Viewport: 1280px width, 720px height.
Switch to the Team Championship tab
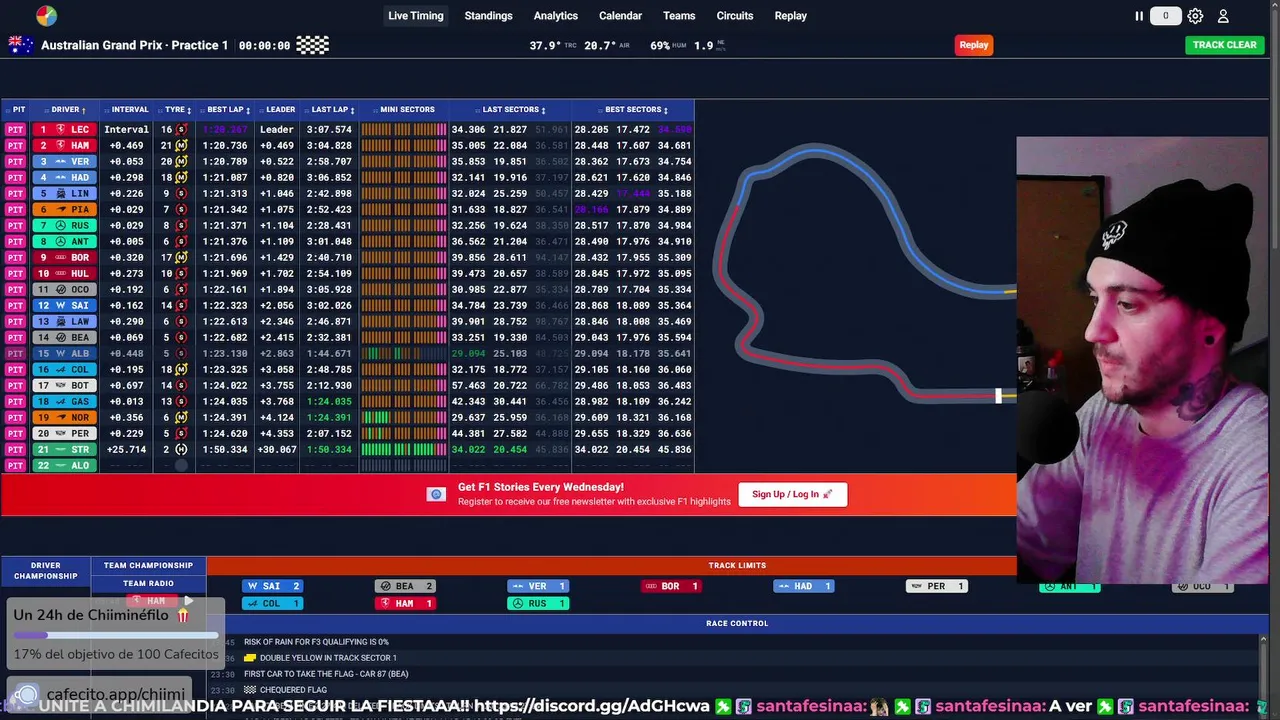(x=148, y=566)
